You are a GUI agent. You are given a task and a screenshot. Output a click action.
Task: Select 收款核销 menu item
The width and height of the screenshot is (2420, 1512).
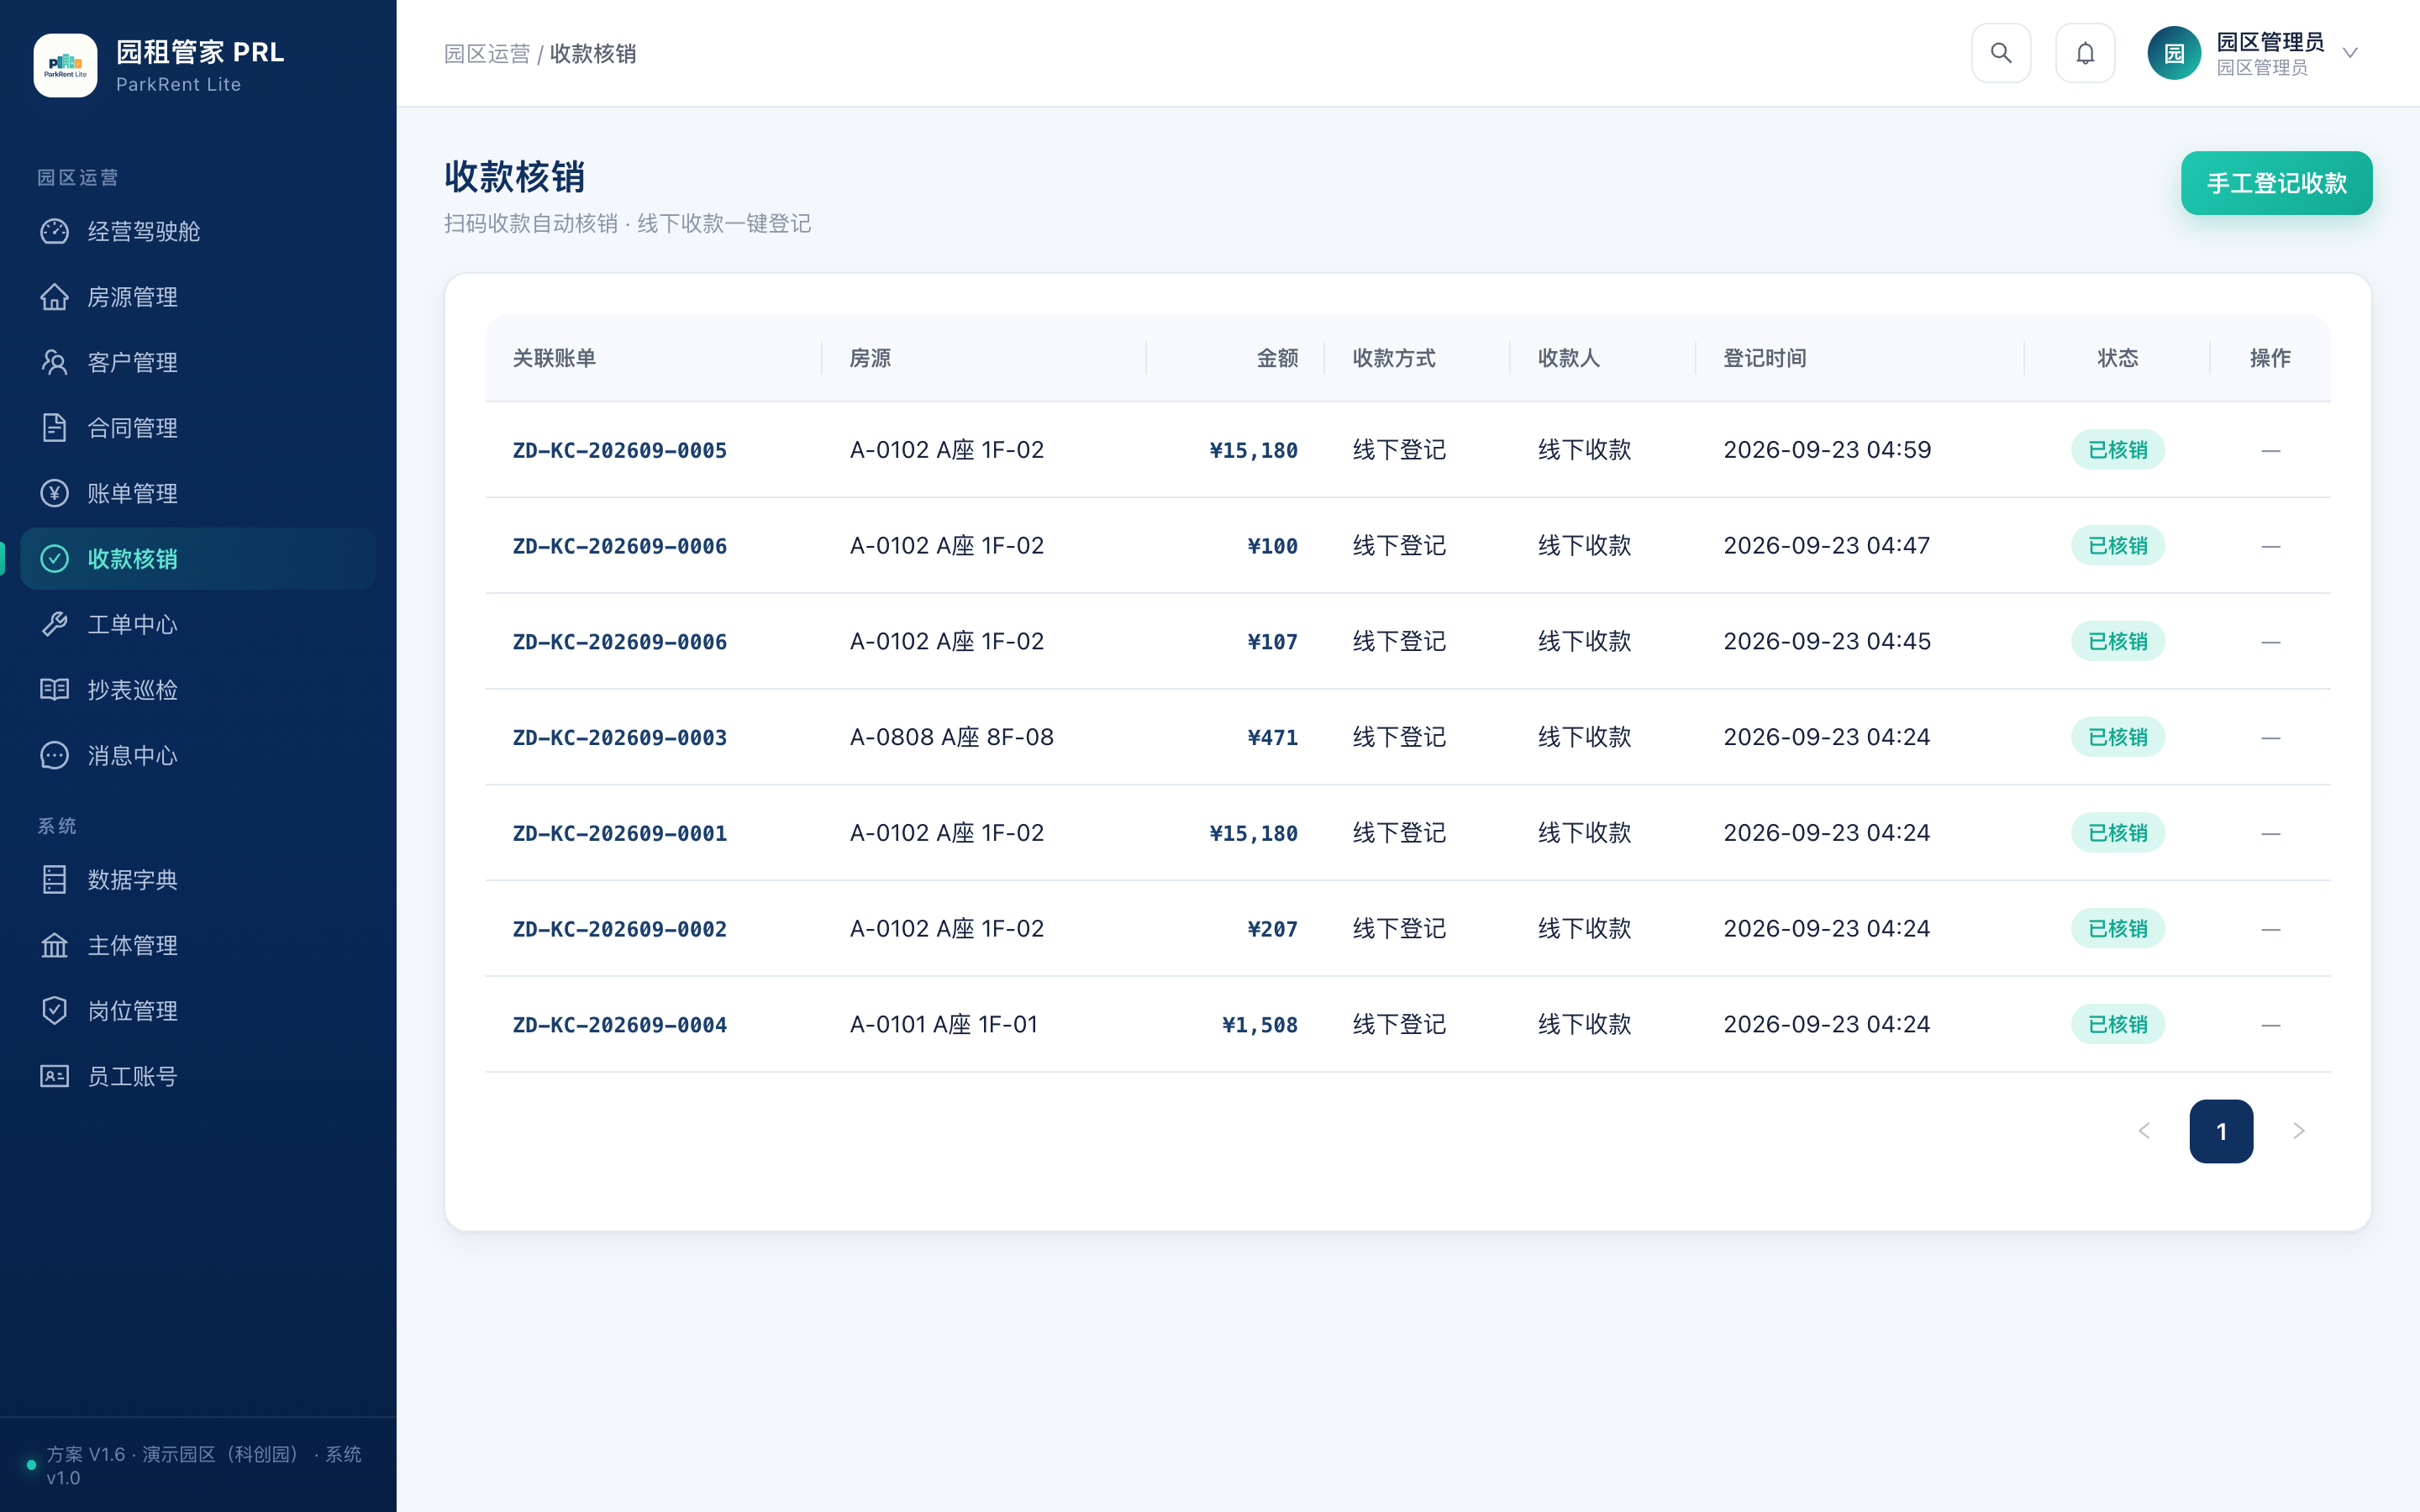[x=198, y=559]
